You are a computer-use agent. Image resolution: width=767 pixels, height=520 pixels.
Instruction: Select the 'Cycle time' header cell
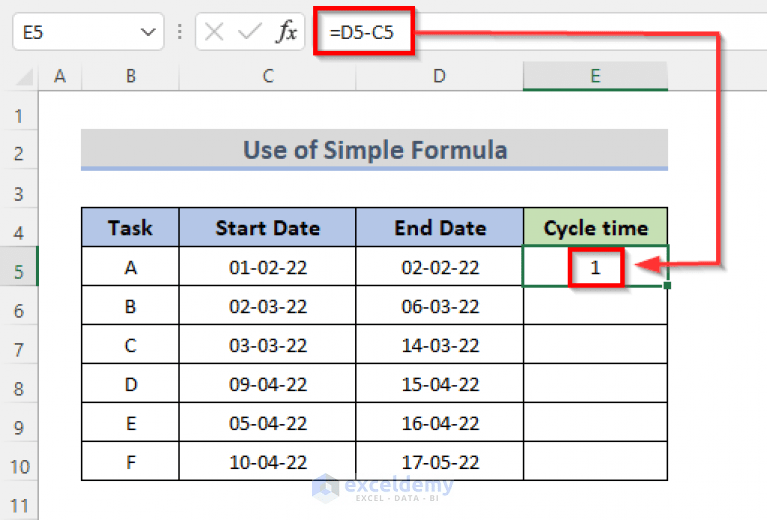595,227
